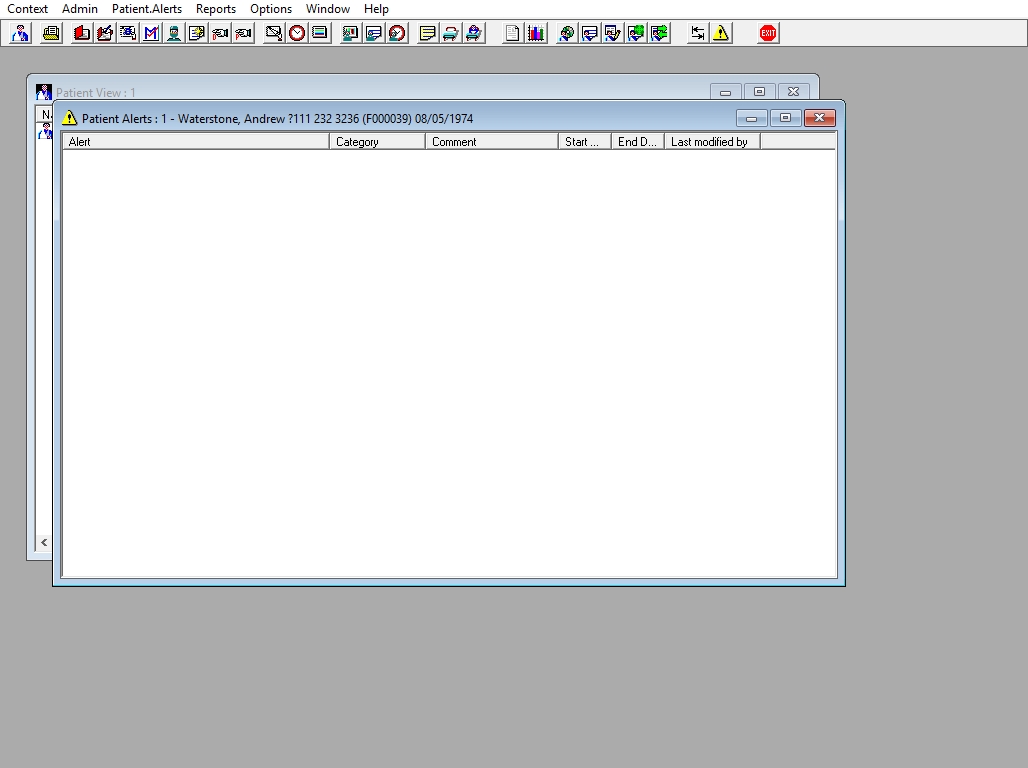Sort by the Start date column header
The height and width of the screenshot is (768, 1028).
coord(585,142)
